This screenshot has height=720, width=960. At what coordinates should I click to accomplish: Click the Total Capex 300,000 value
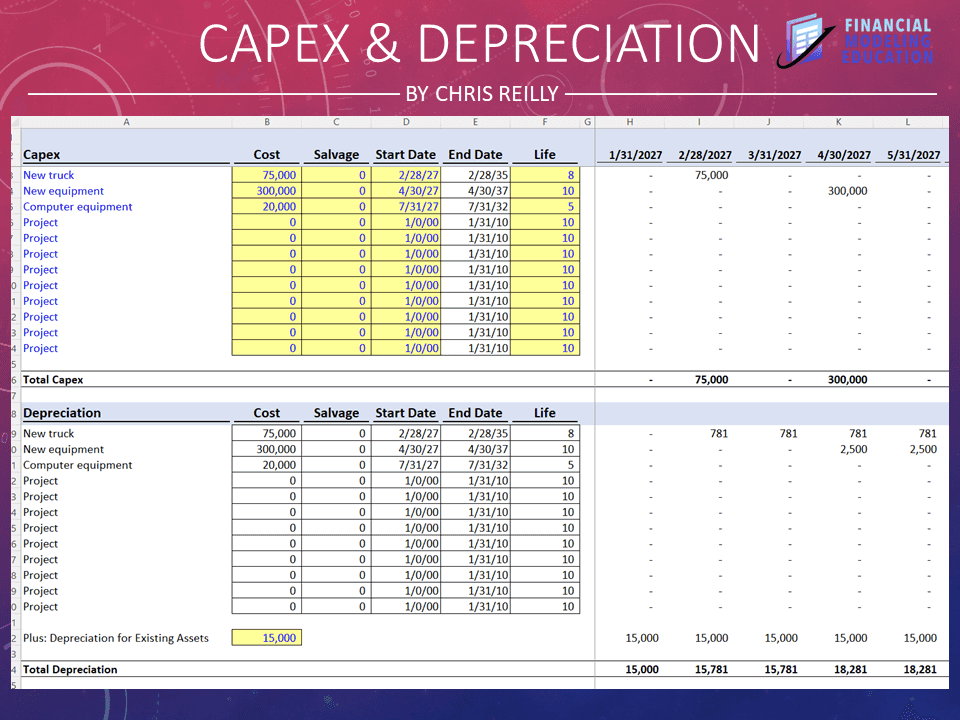[x=847, y=380]
